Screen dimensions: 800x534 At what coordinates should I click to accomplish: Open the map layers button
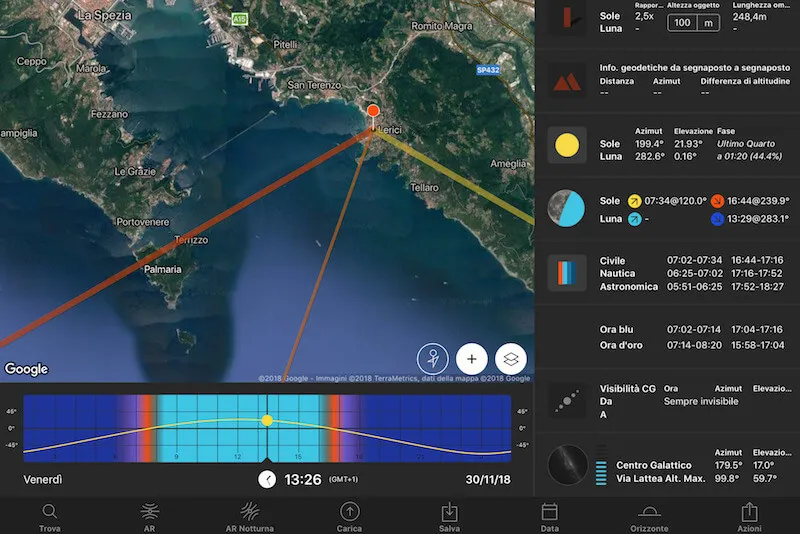point(511,359)
